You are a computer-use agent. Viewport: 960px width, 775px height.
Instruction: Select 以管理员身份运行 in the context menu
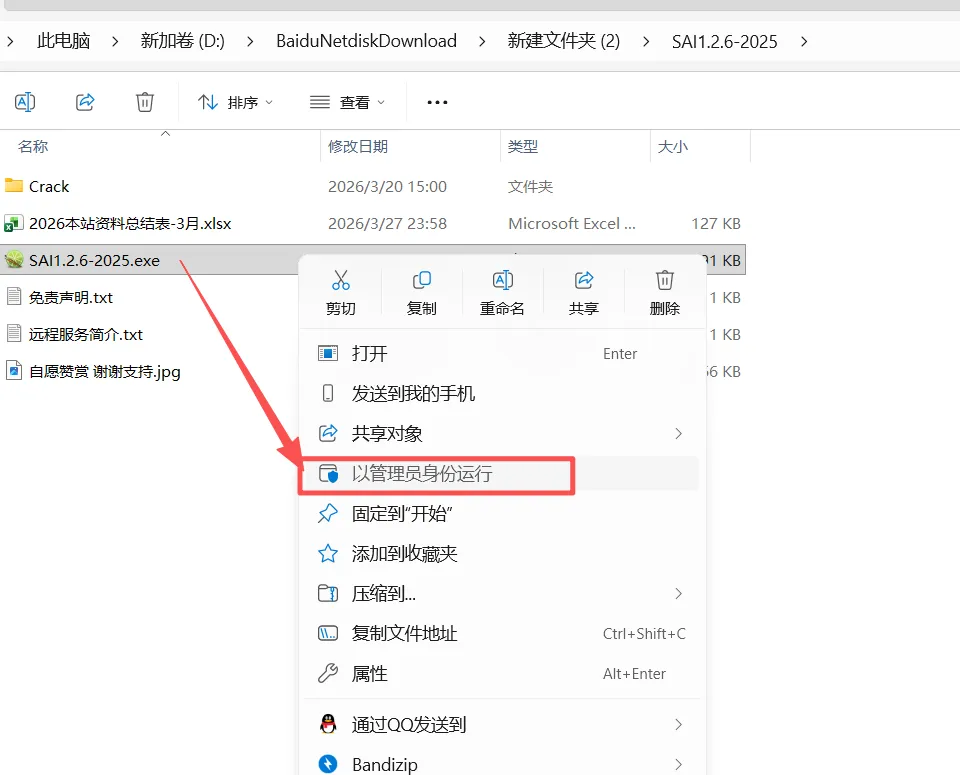[501, 474]
